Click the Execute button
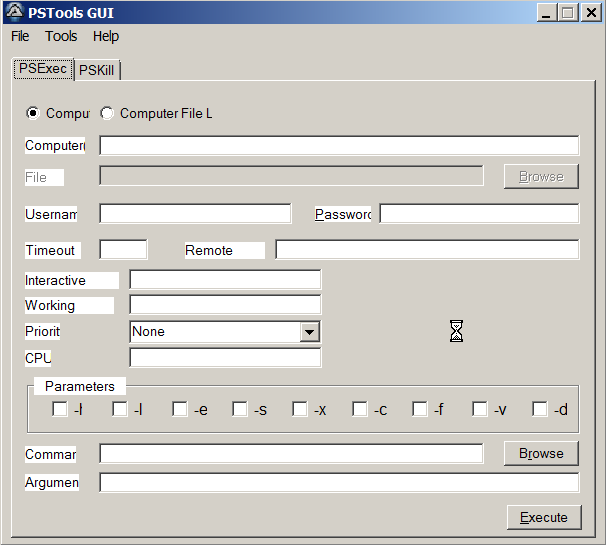The height and width of the screenshot is (545, 606). (x=544, y=518)
